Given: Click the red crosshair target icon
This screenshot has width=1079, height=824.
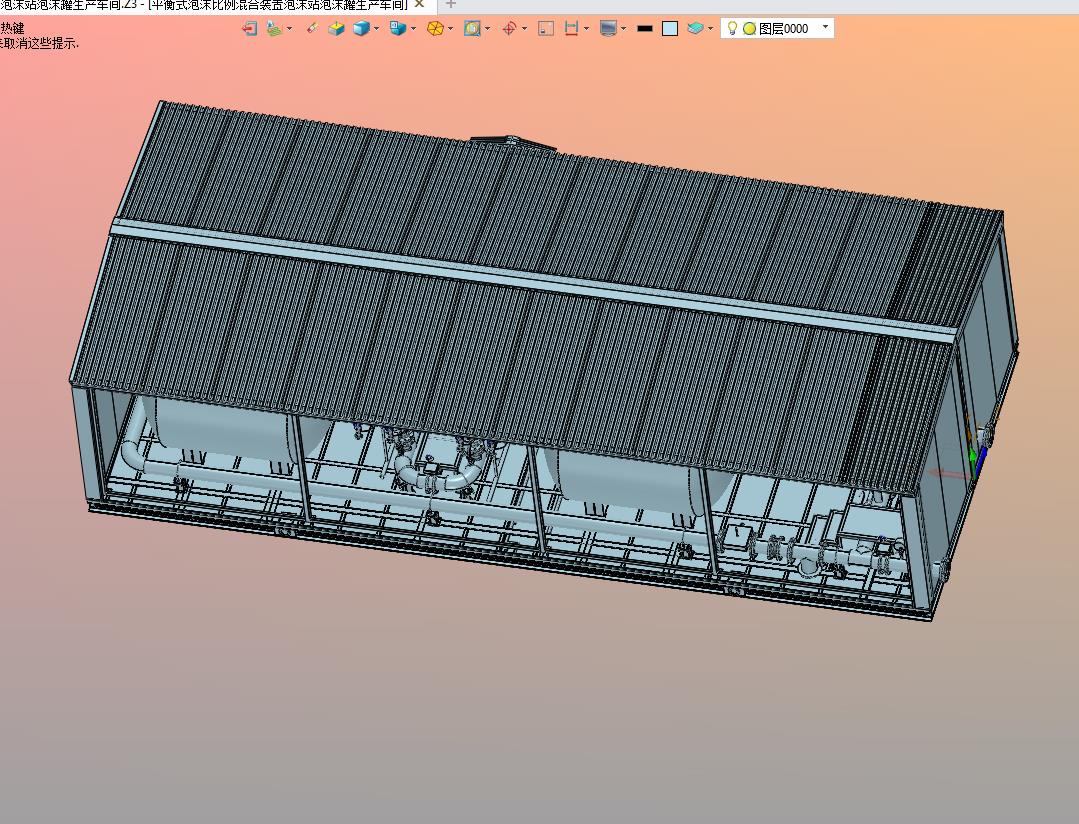Looking at the screenshot, I should pyautogui.click(x=509, y=28).
